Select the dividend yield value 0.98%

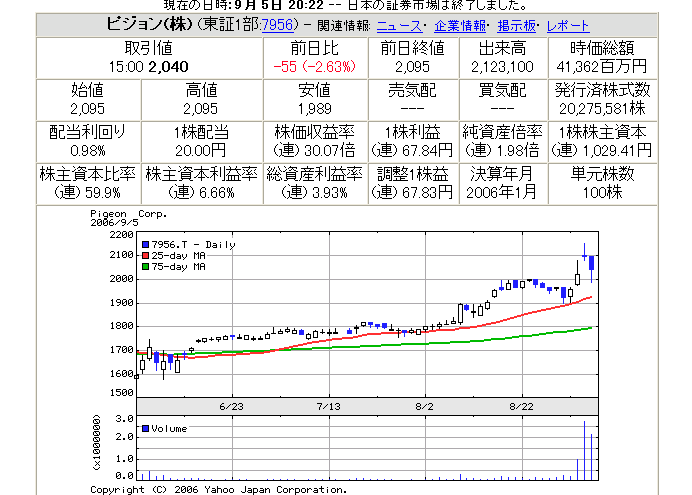[88, 151]
